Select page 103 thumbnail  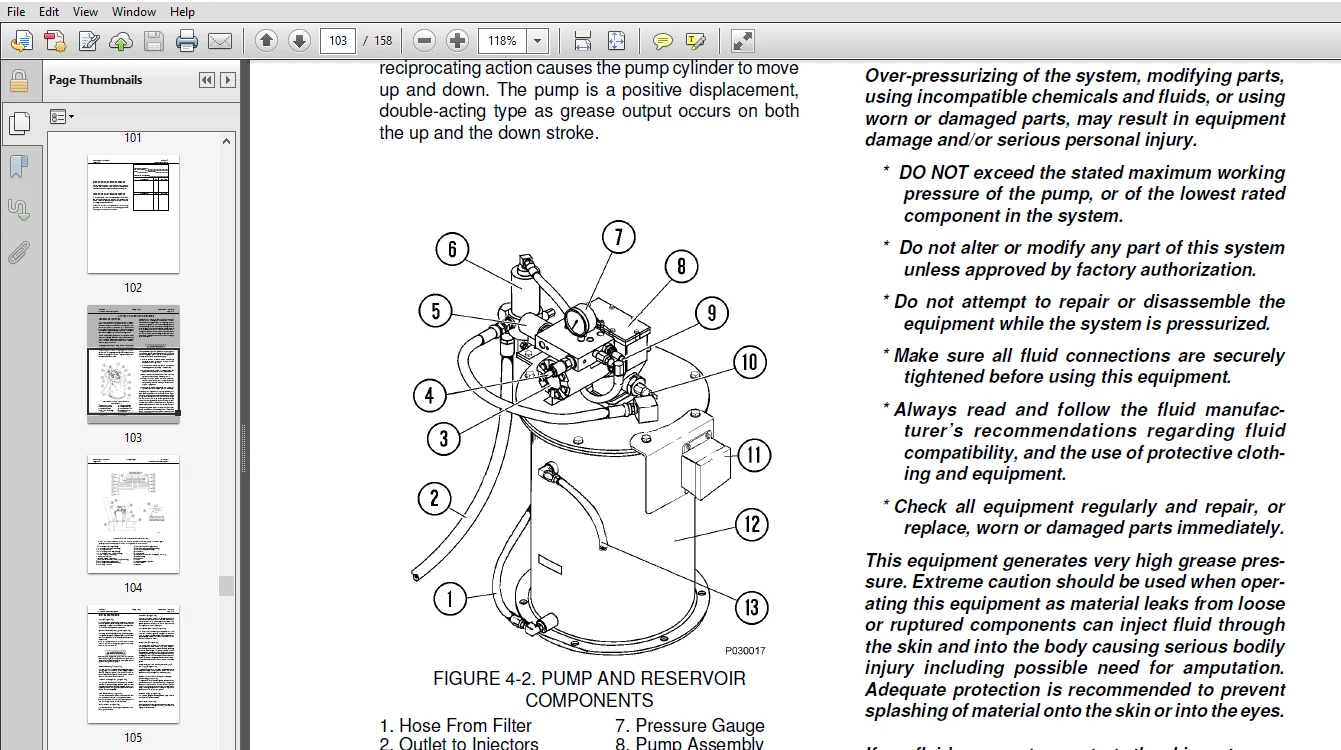tap(133, 364)
